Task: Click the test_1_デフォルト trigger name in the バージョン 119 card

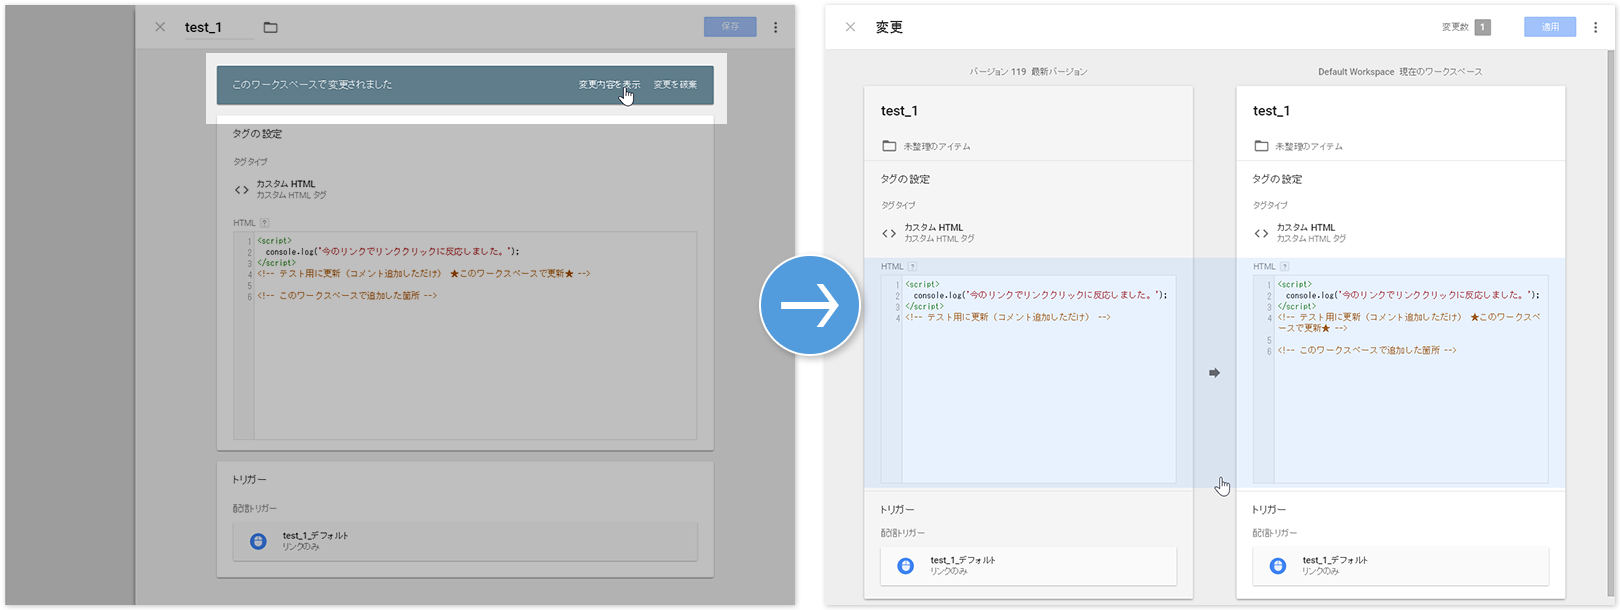Action: [x=962, y=561]
